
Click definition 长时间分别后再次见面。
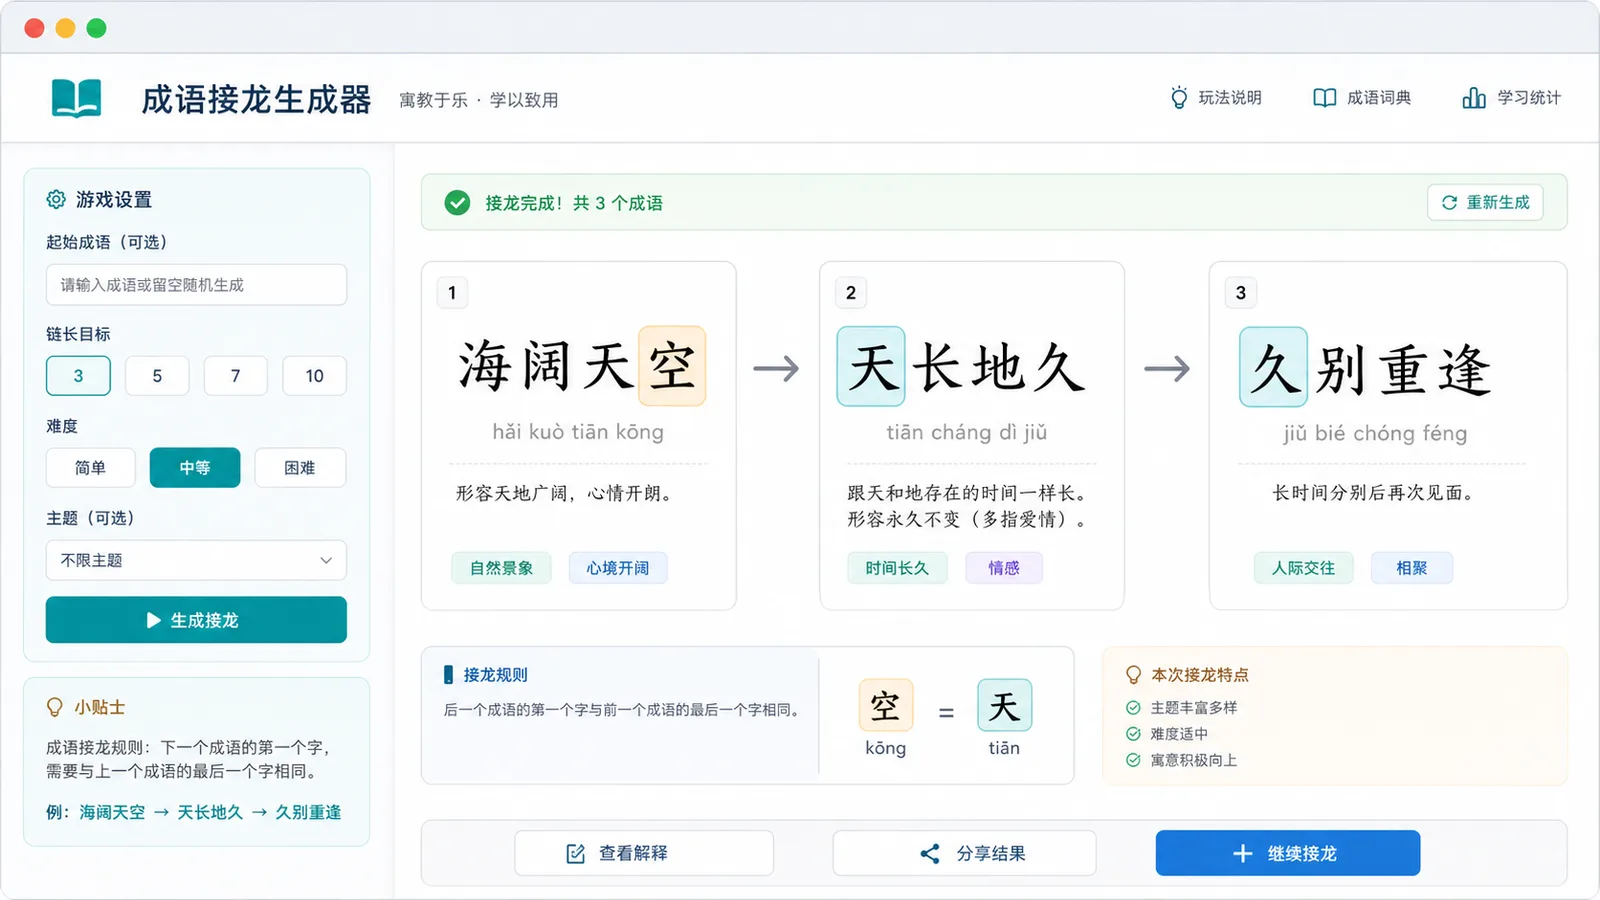coord(1372,493)
